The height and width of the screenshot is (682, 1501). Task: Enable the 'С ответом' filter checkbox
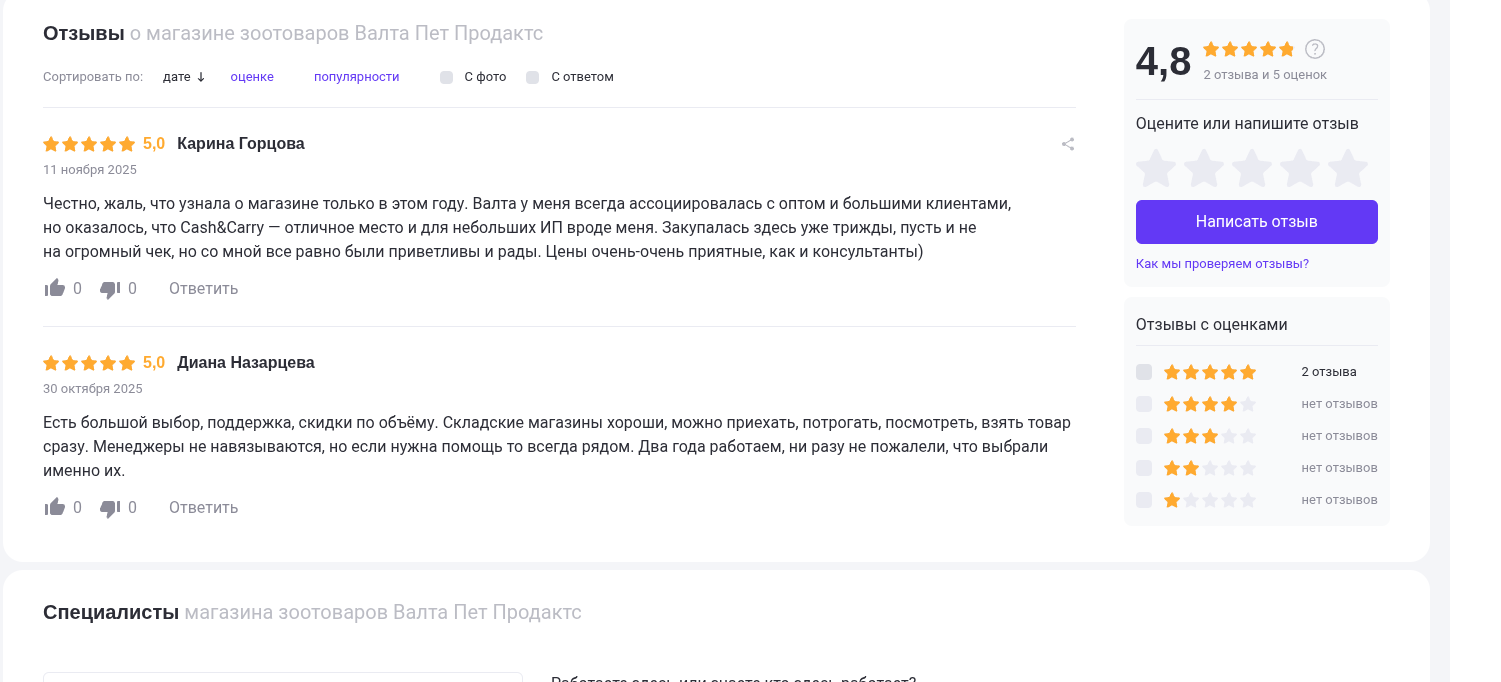click(x=533, y=77)
